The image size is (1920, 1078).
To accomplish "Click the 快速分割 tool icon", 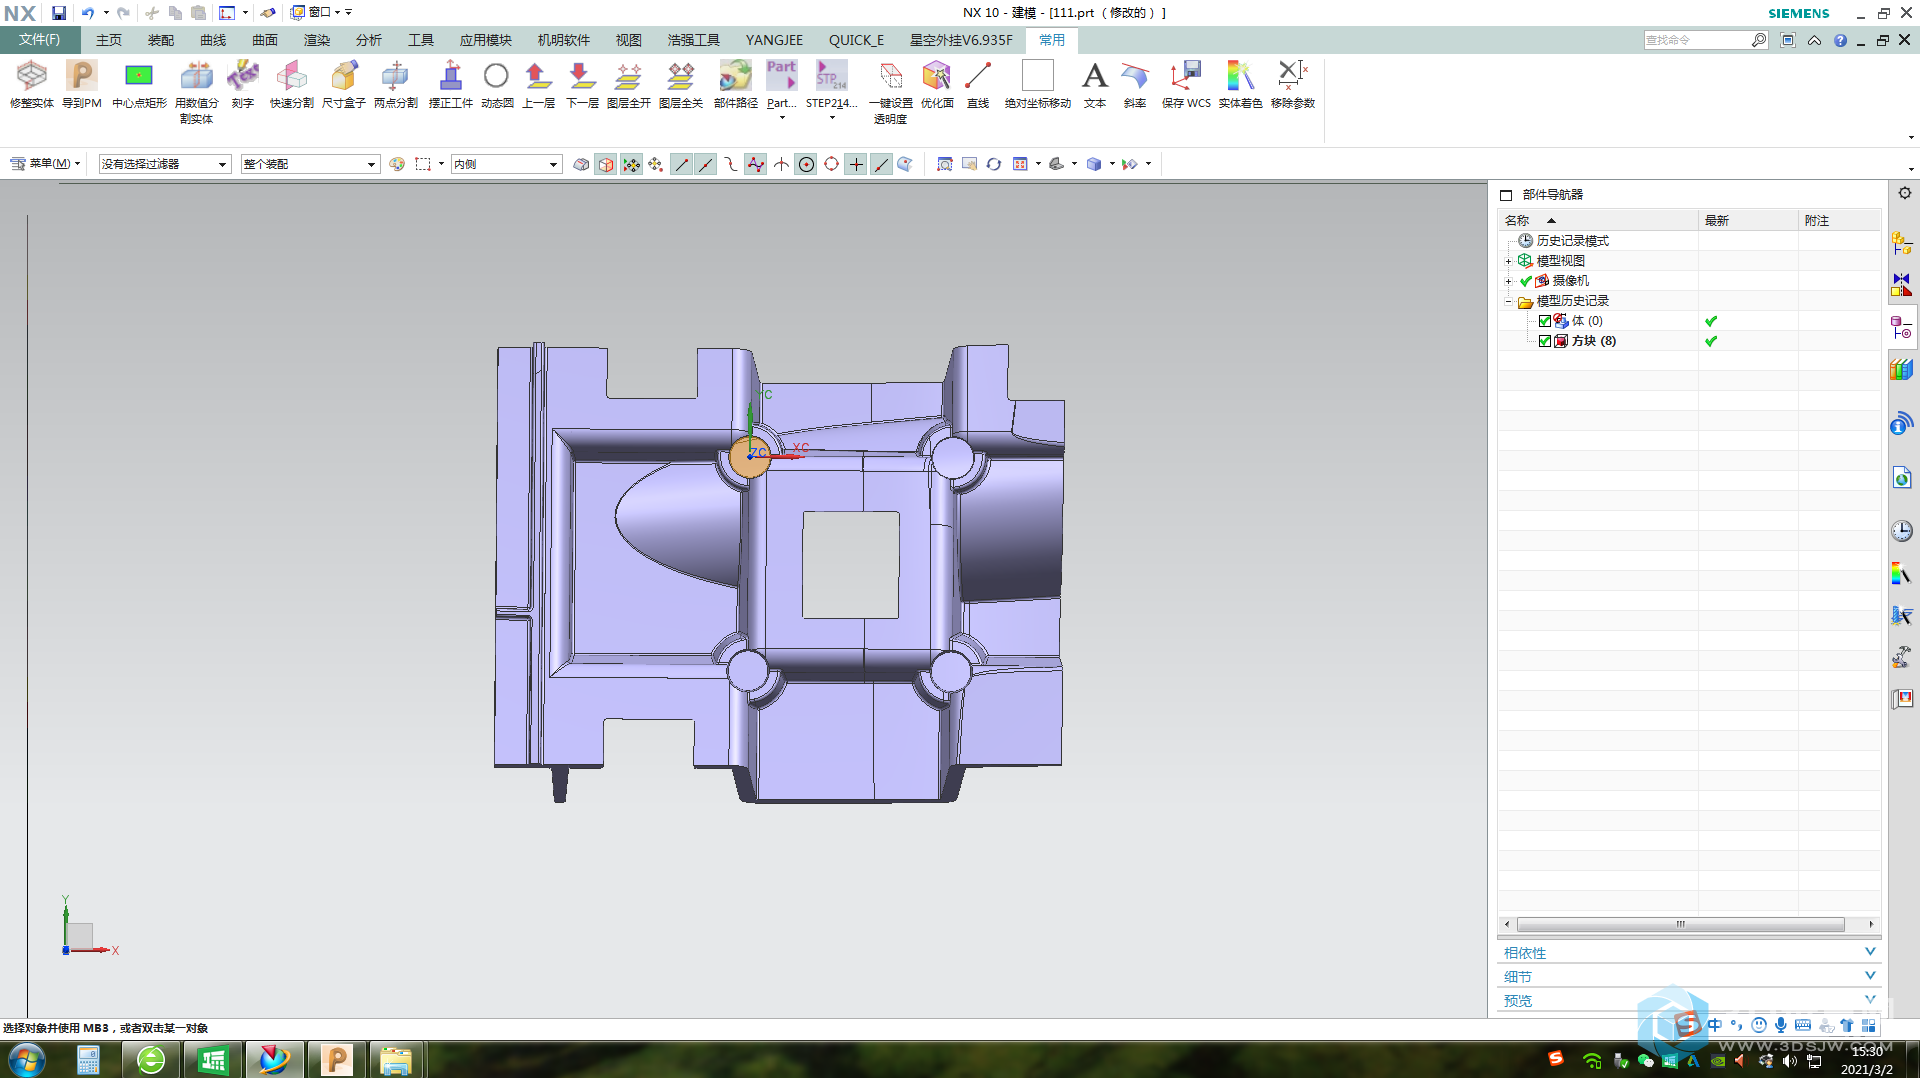I will pos(292,76).
